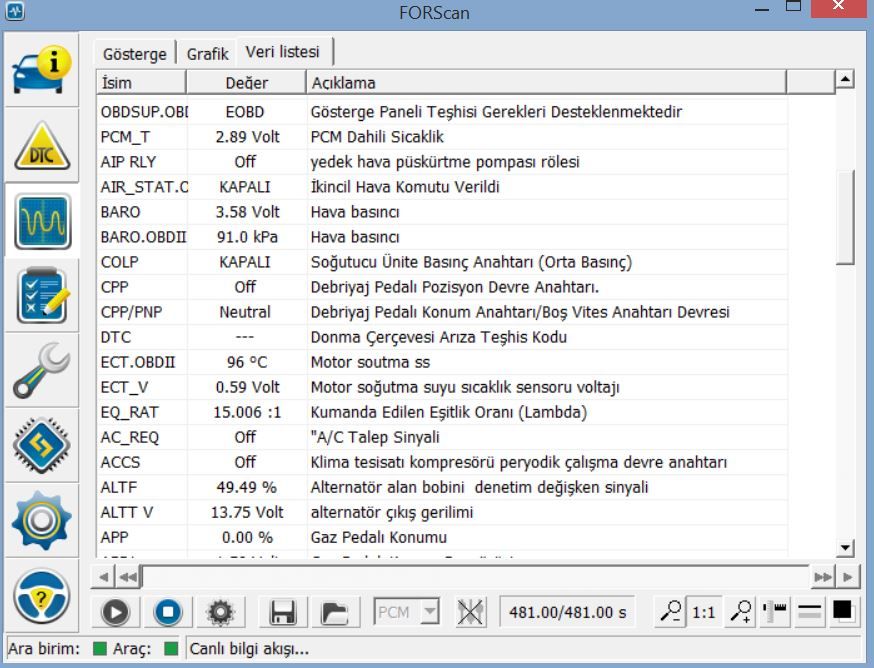Select the CPP/PNP row

442,312
